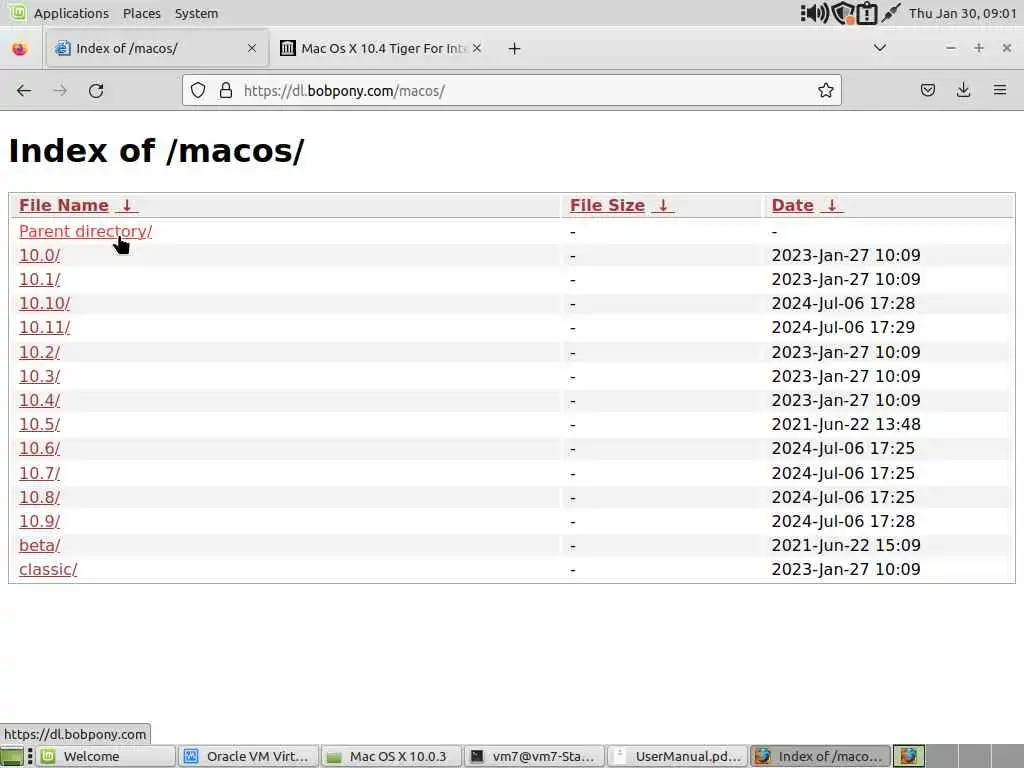Open the Applications menu
This screenshot has width=1024, height=768.
(x=71, y=13)
